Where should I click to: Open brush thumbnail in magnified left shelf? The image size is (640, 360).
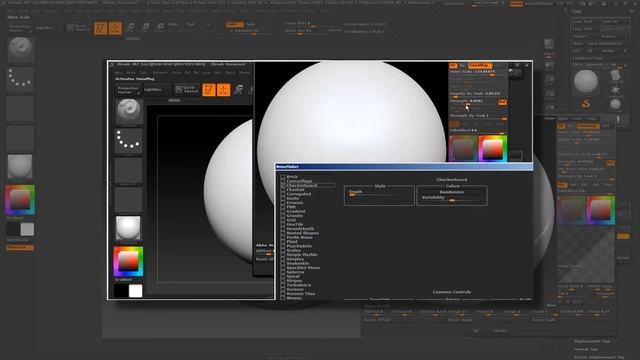[x=129, y=111]
